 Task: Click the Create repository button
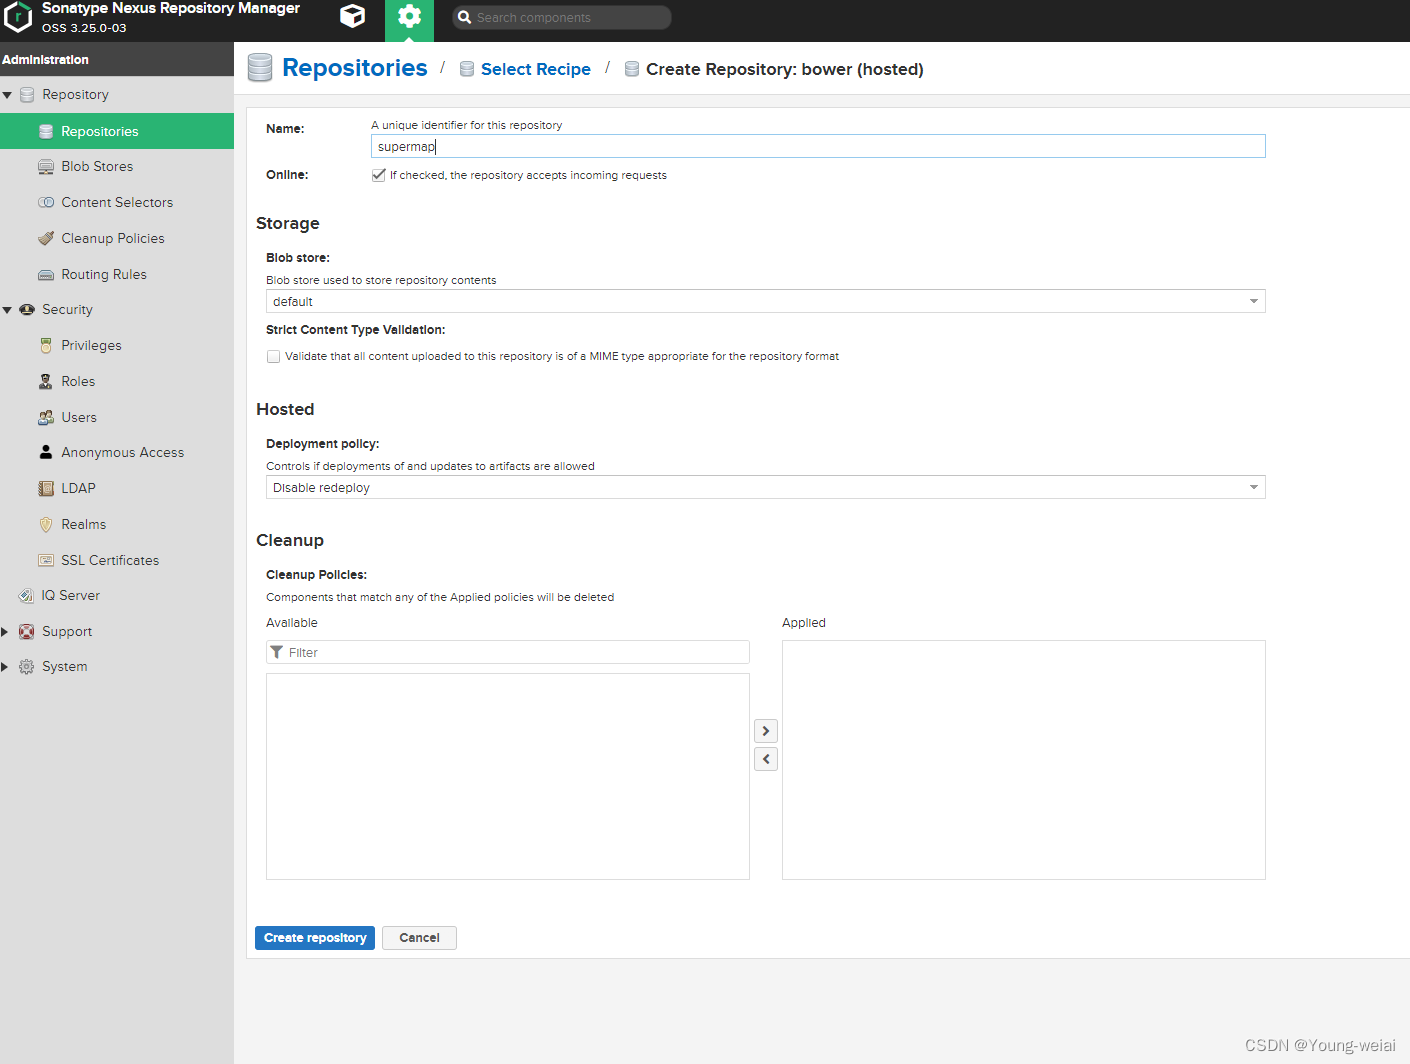point(315,938)
